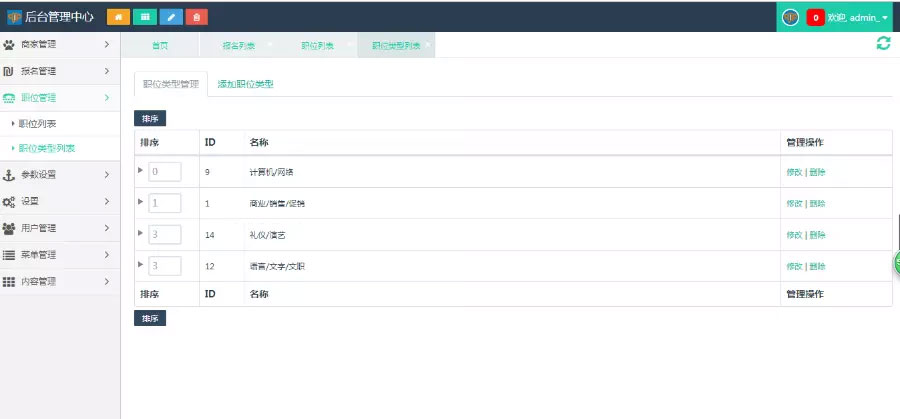Click the orange home icon button

(118, 17)
